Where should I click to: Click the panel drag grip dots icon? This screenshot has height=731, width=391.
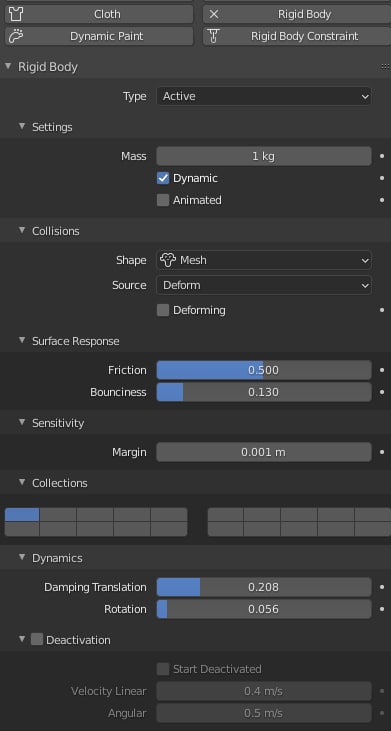coord(385,67)
